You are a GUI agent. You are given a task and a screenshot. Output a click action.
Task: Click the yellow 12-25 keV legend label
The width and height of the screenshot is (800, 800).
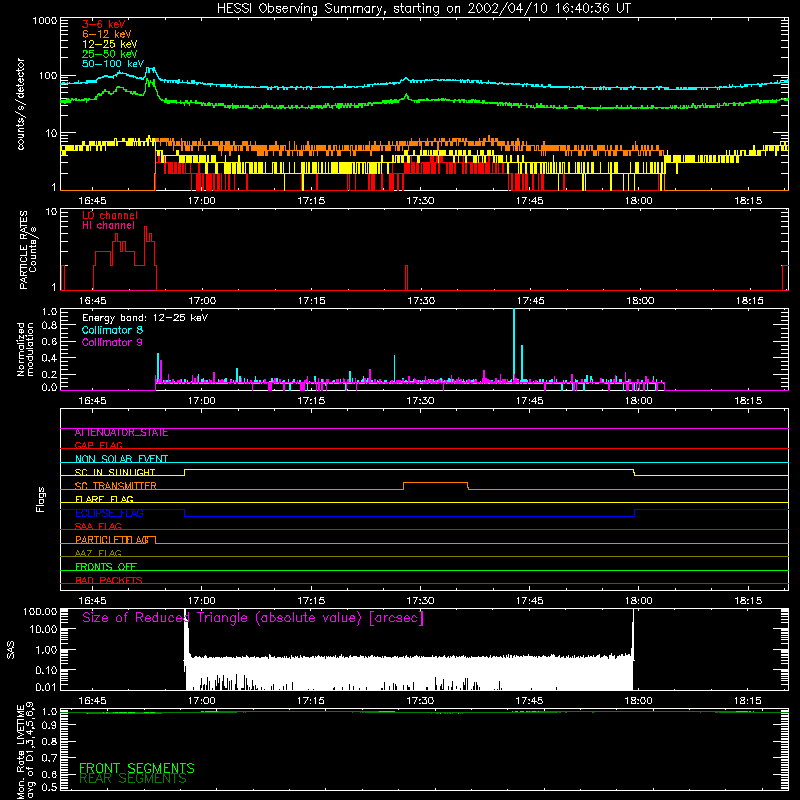(x=110, y=44)
